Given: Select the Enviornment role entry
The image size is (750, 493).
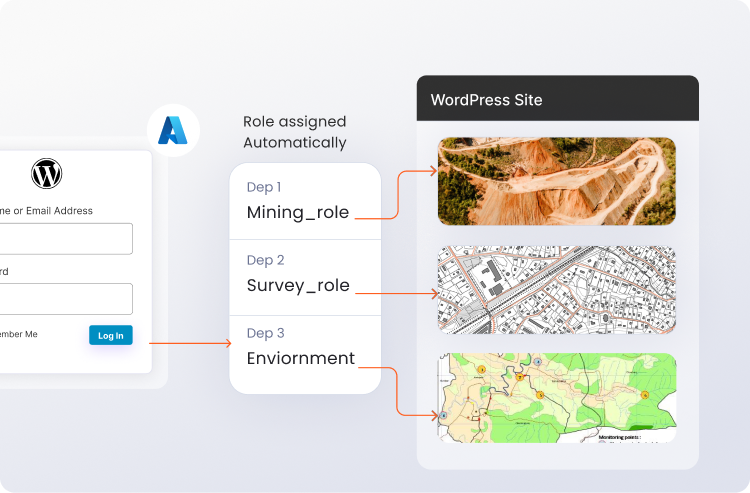Looking at the screenshot, I should [x=300, y=358].
